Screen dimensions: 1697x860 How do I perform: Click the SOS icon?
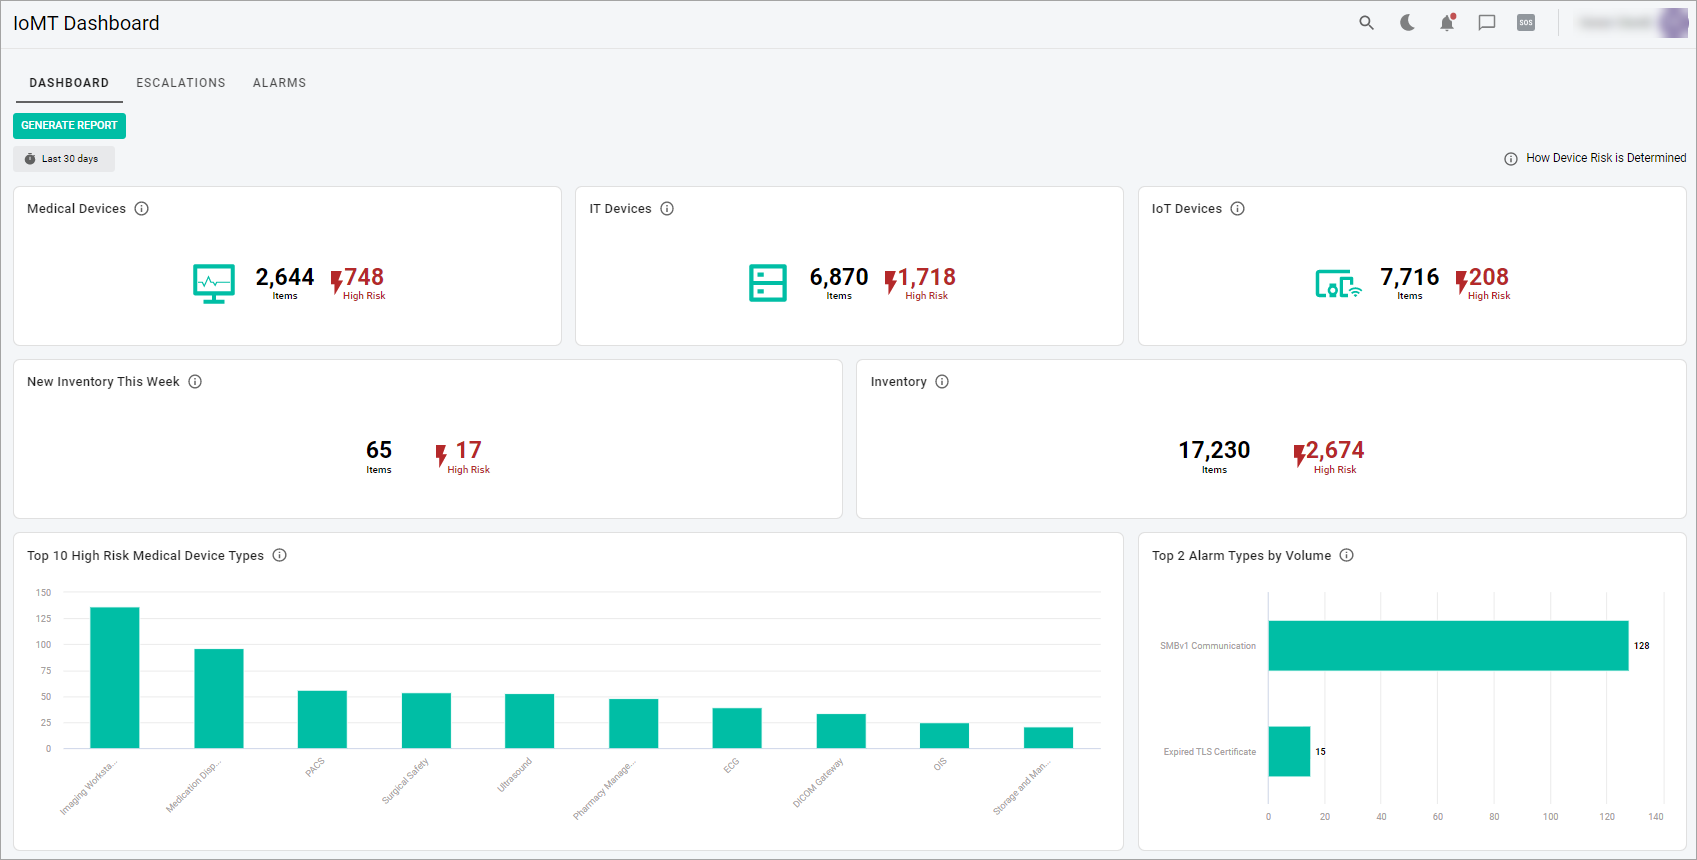point(1526,23)
